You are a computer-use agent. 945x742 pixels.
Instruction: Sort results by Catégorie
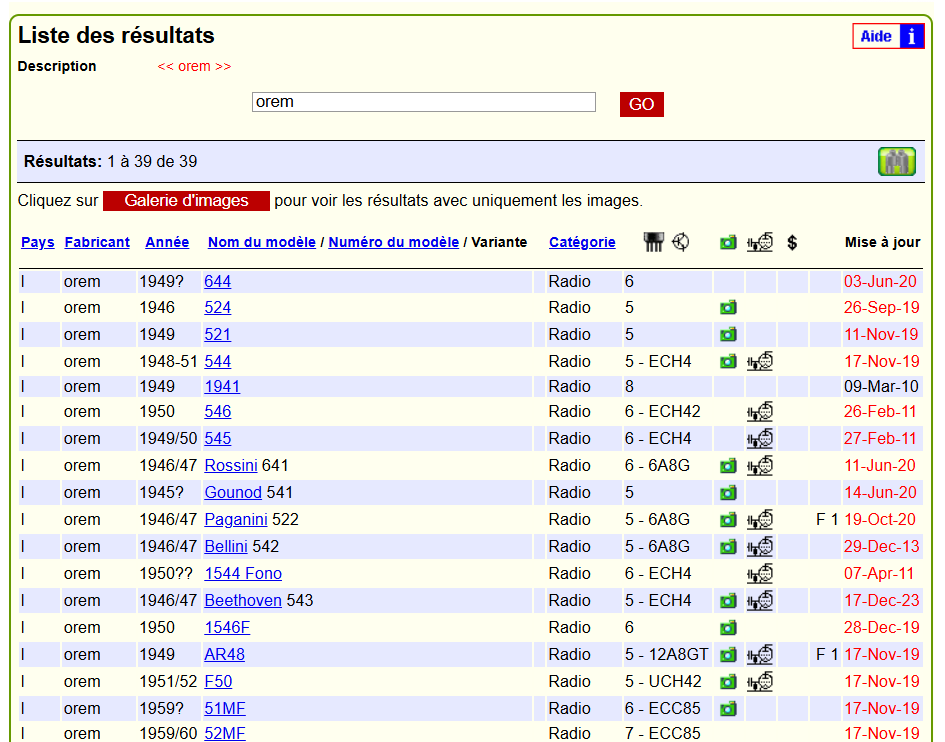pos(582,242)
